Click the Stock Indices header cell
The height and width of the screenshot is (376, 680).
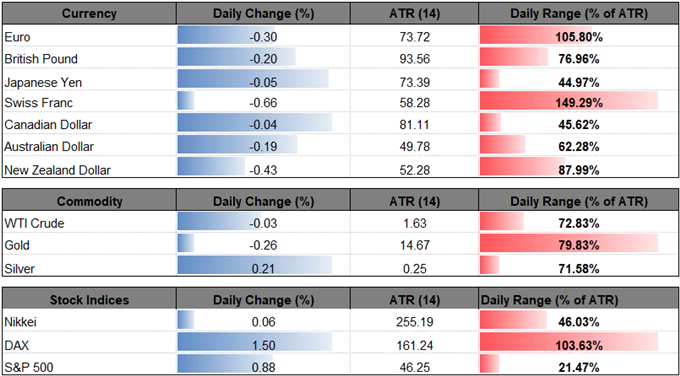point(89,300)
